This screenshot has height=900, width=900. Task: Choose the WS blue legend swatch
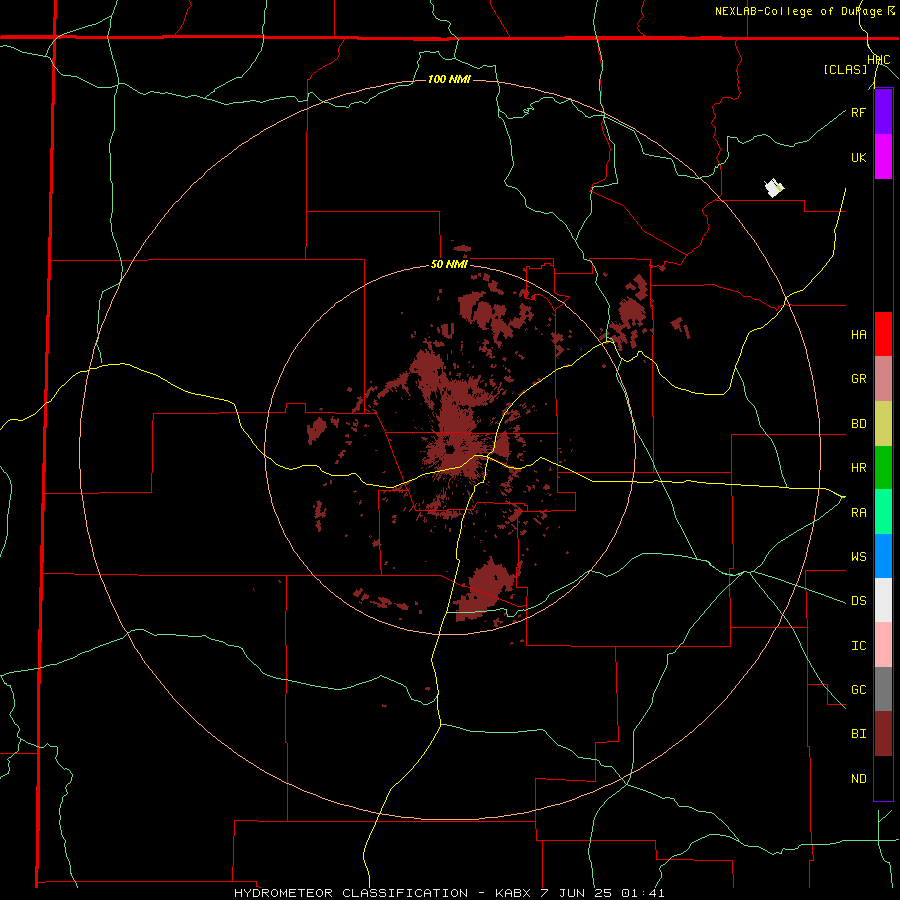pyautogui.click(x=883, y=556)
